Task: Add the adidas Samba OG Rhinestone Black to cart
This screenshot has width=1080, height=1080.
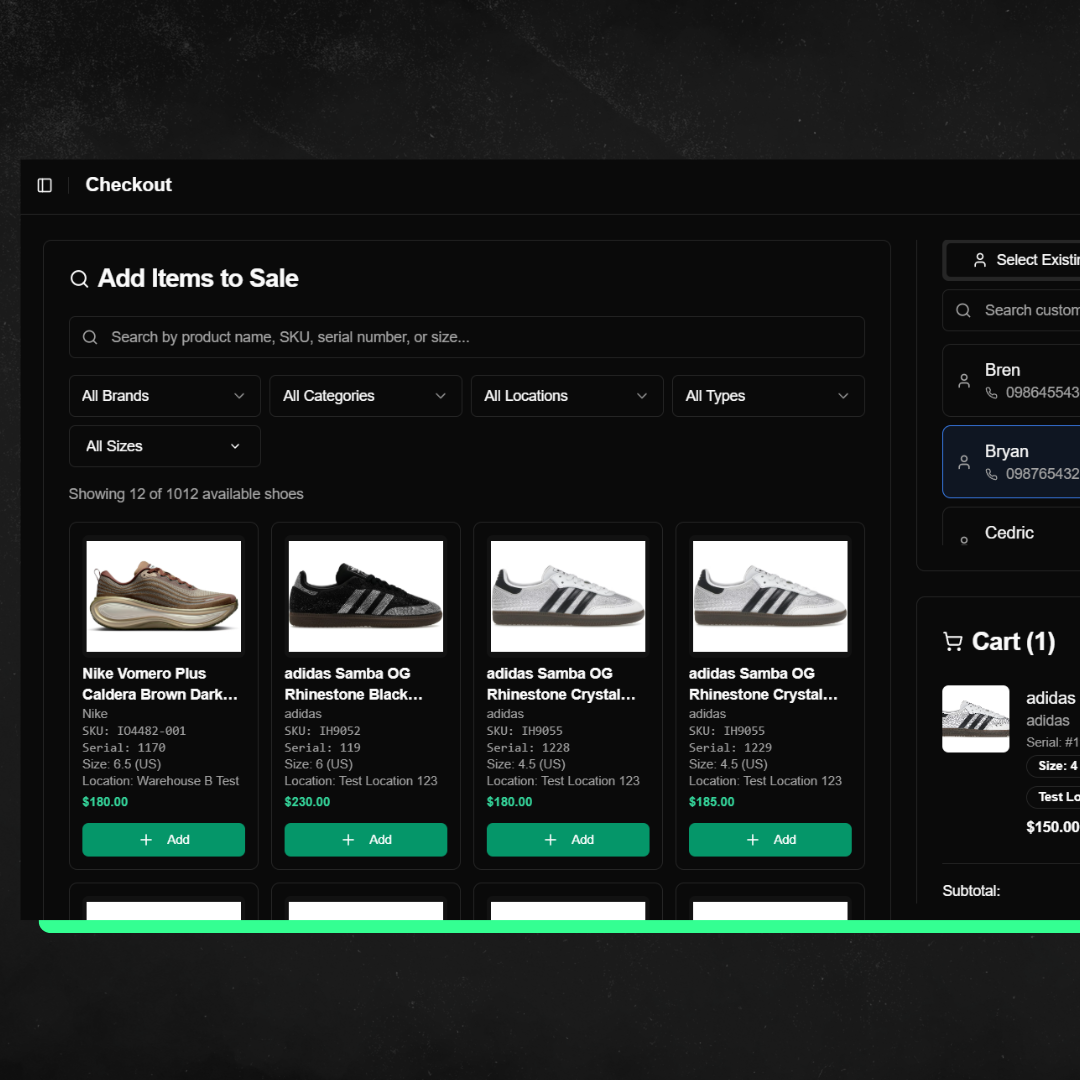Action: pyautogui.click(x=365, y=840)
